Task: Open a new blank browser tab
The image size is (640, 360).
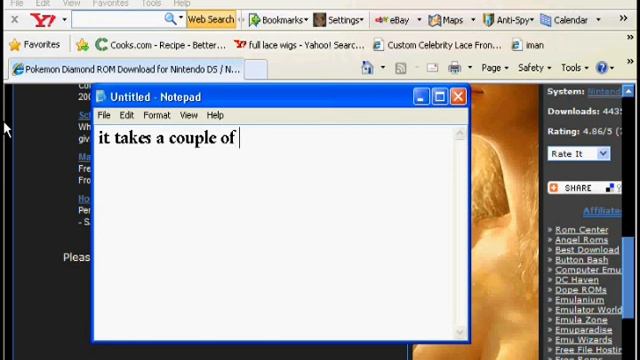Action: point(256,69)
